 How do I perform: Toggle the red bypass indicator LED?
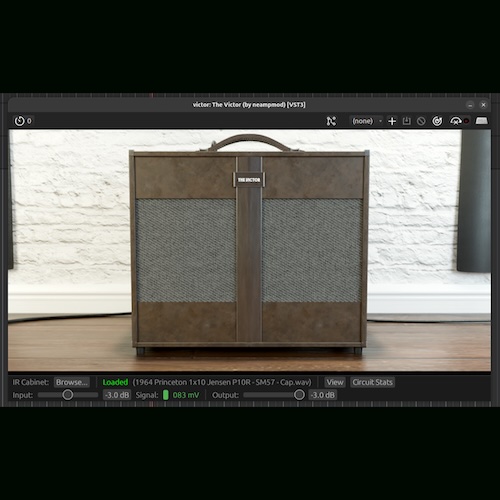tap(466, 121)
